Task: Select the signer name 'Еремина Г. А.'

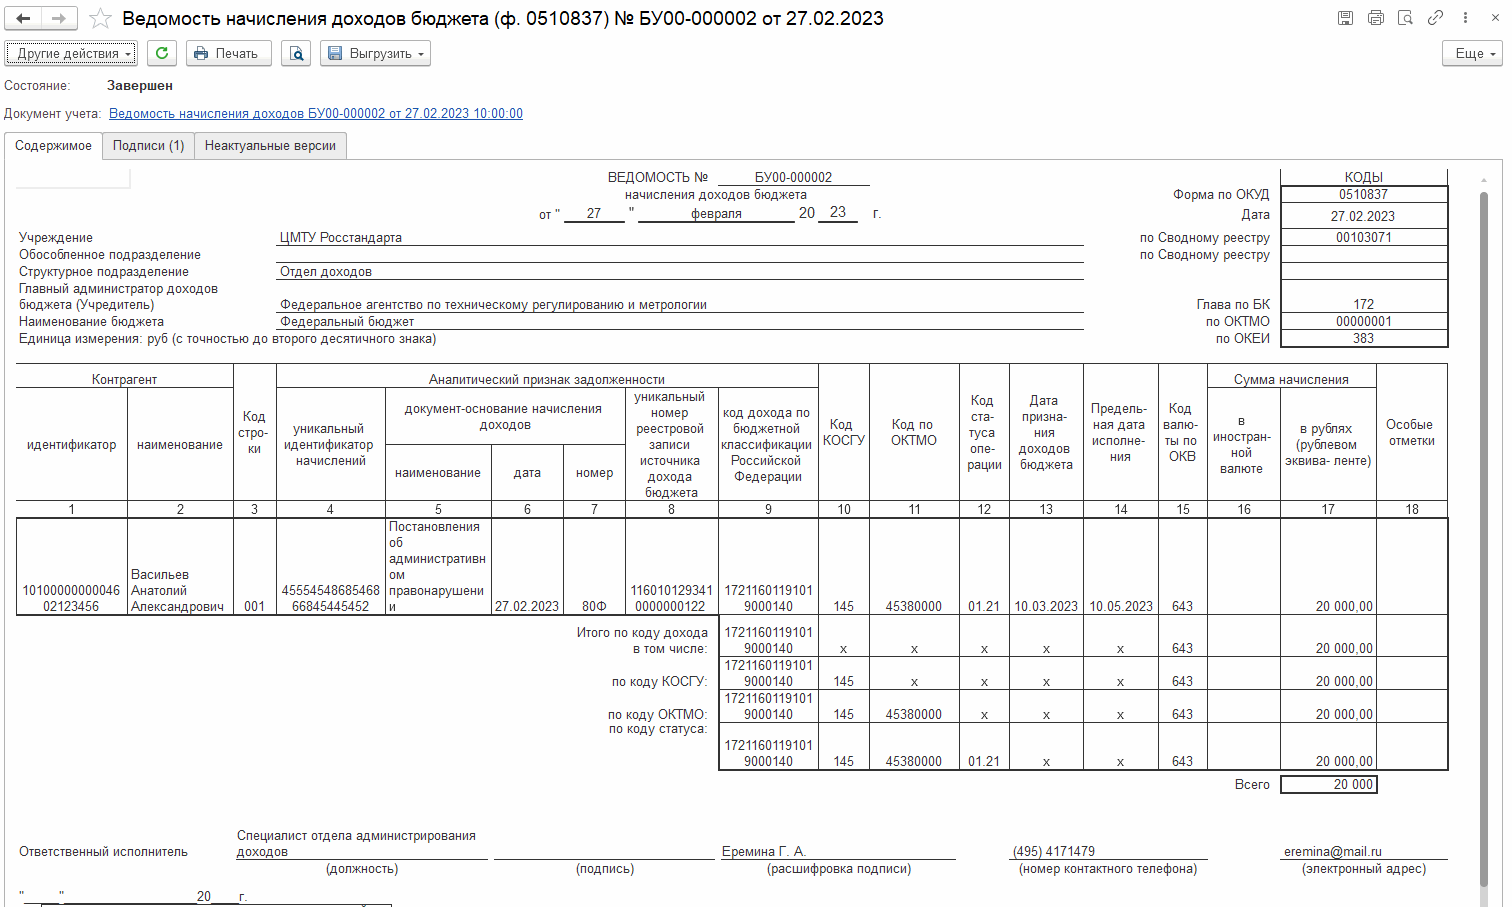Action: [838, 851]
